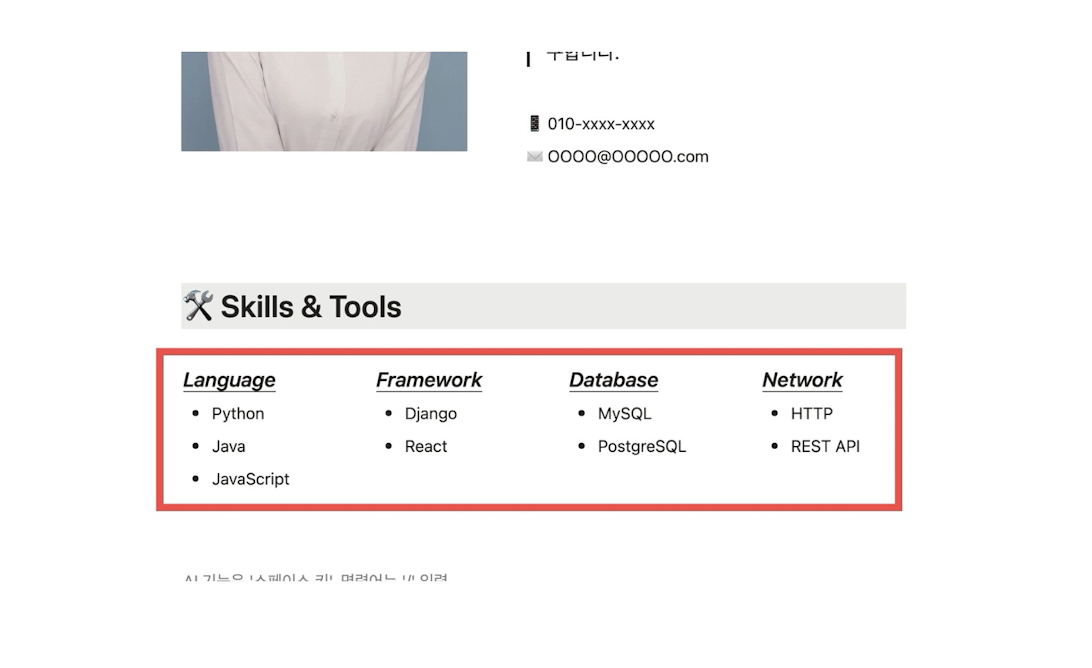This screenshot has height=668, width=1092.
Task: Click the profile photo thumbnail
Action: pos(324,101)
